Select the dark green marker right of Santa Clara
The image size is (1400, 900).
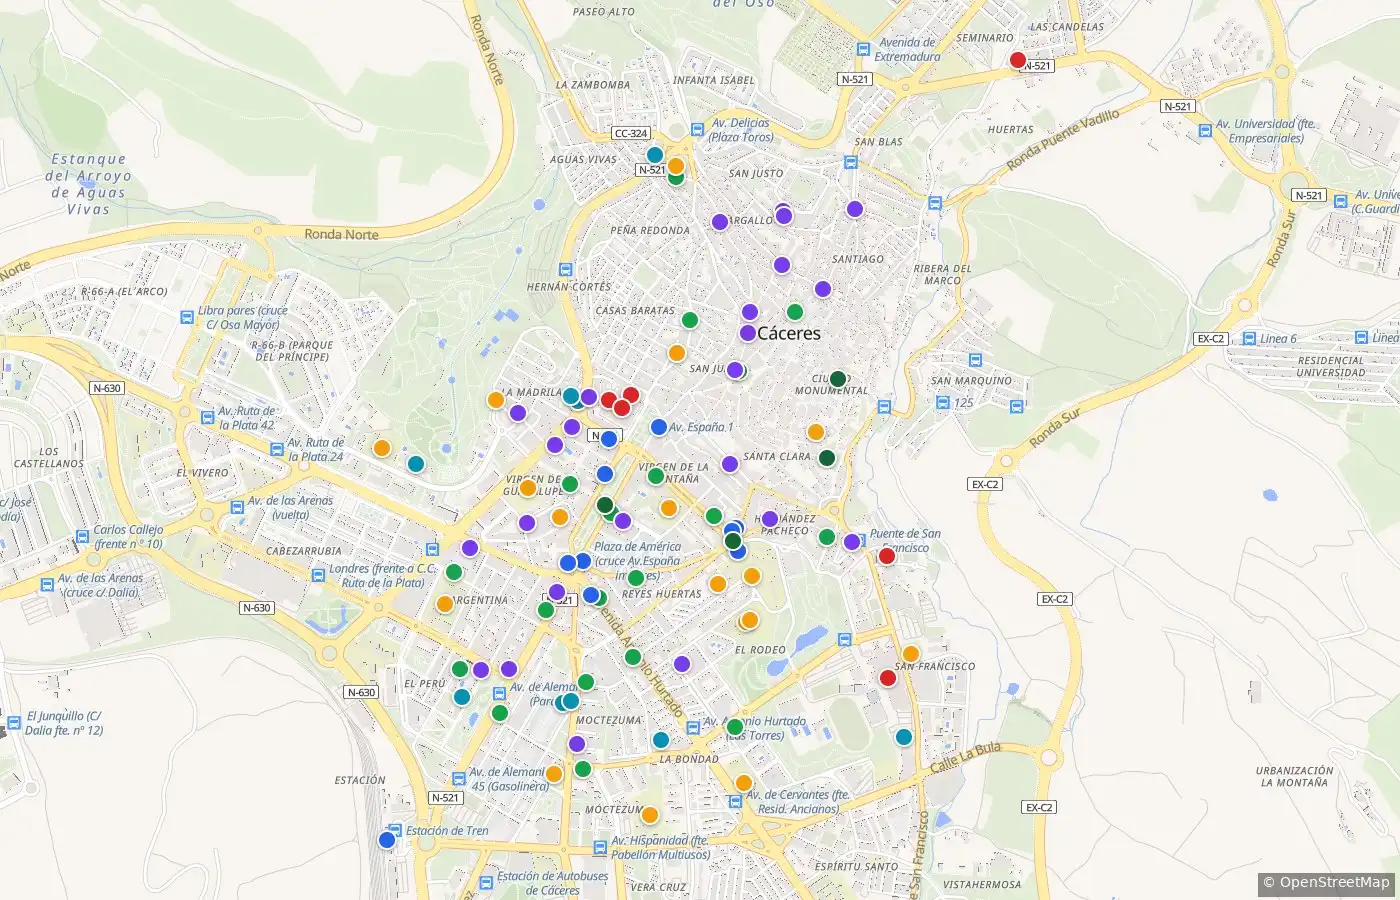coord(827,458)
